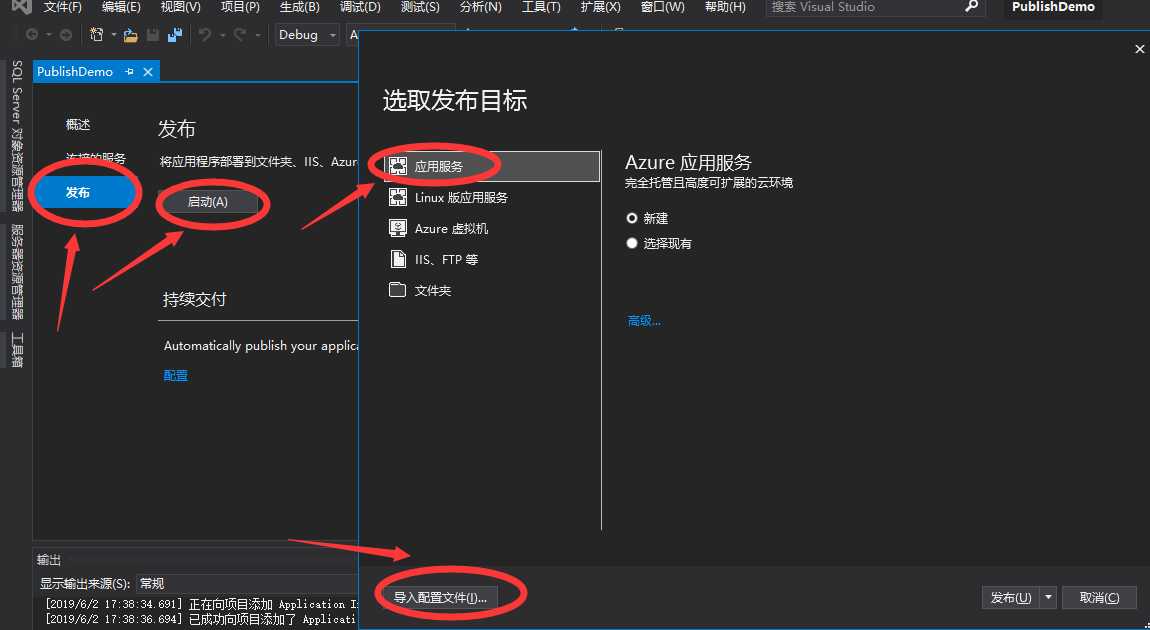
Task: Click the search magnifier icon
Action: click(x=971, y=7)
